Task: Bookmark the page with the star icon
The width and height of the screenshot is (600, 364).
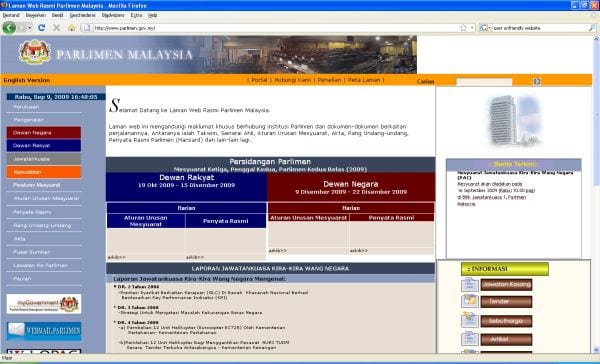Action: click(463, 28)
